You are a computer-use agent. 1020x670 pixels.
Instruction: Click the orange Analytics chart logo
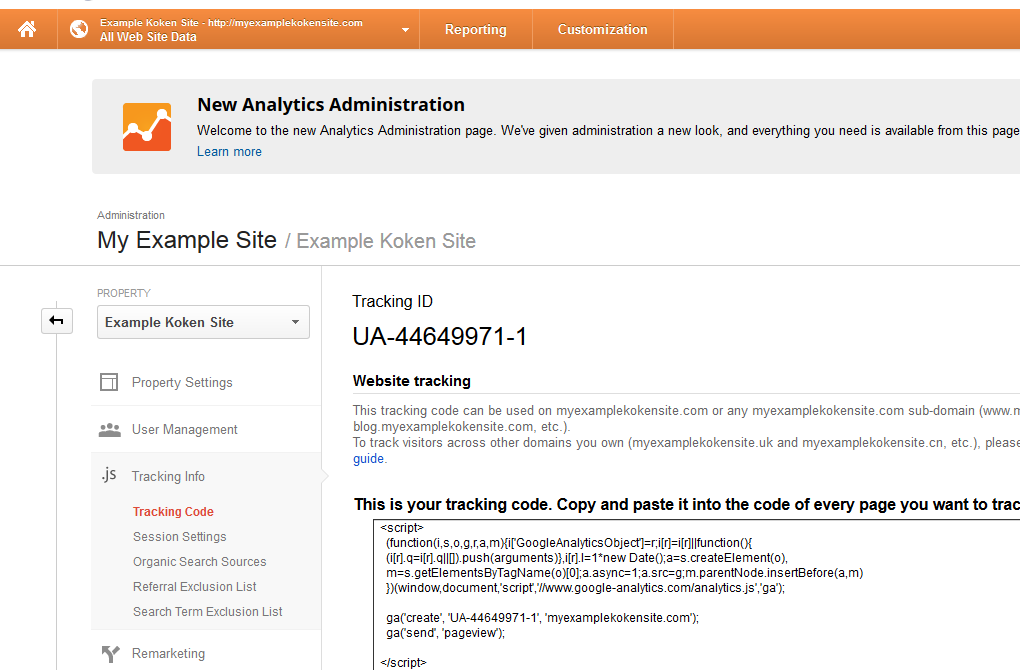(147, 127)
